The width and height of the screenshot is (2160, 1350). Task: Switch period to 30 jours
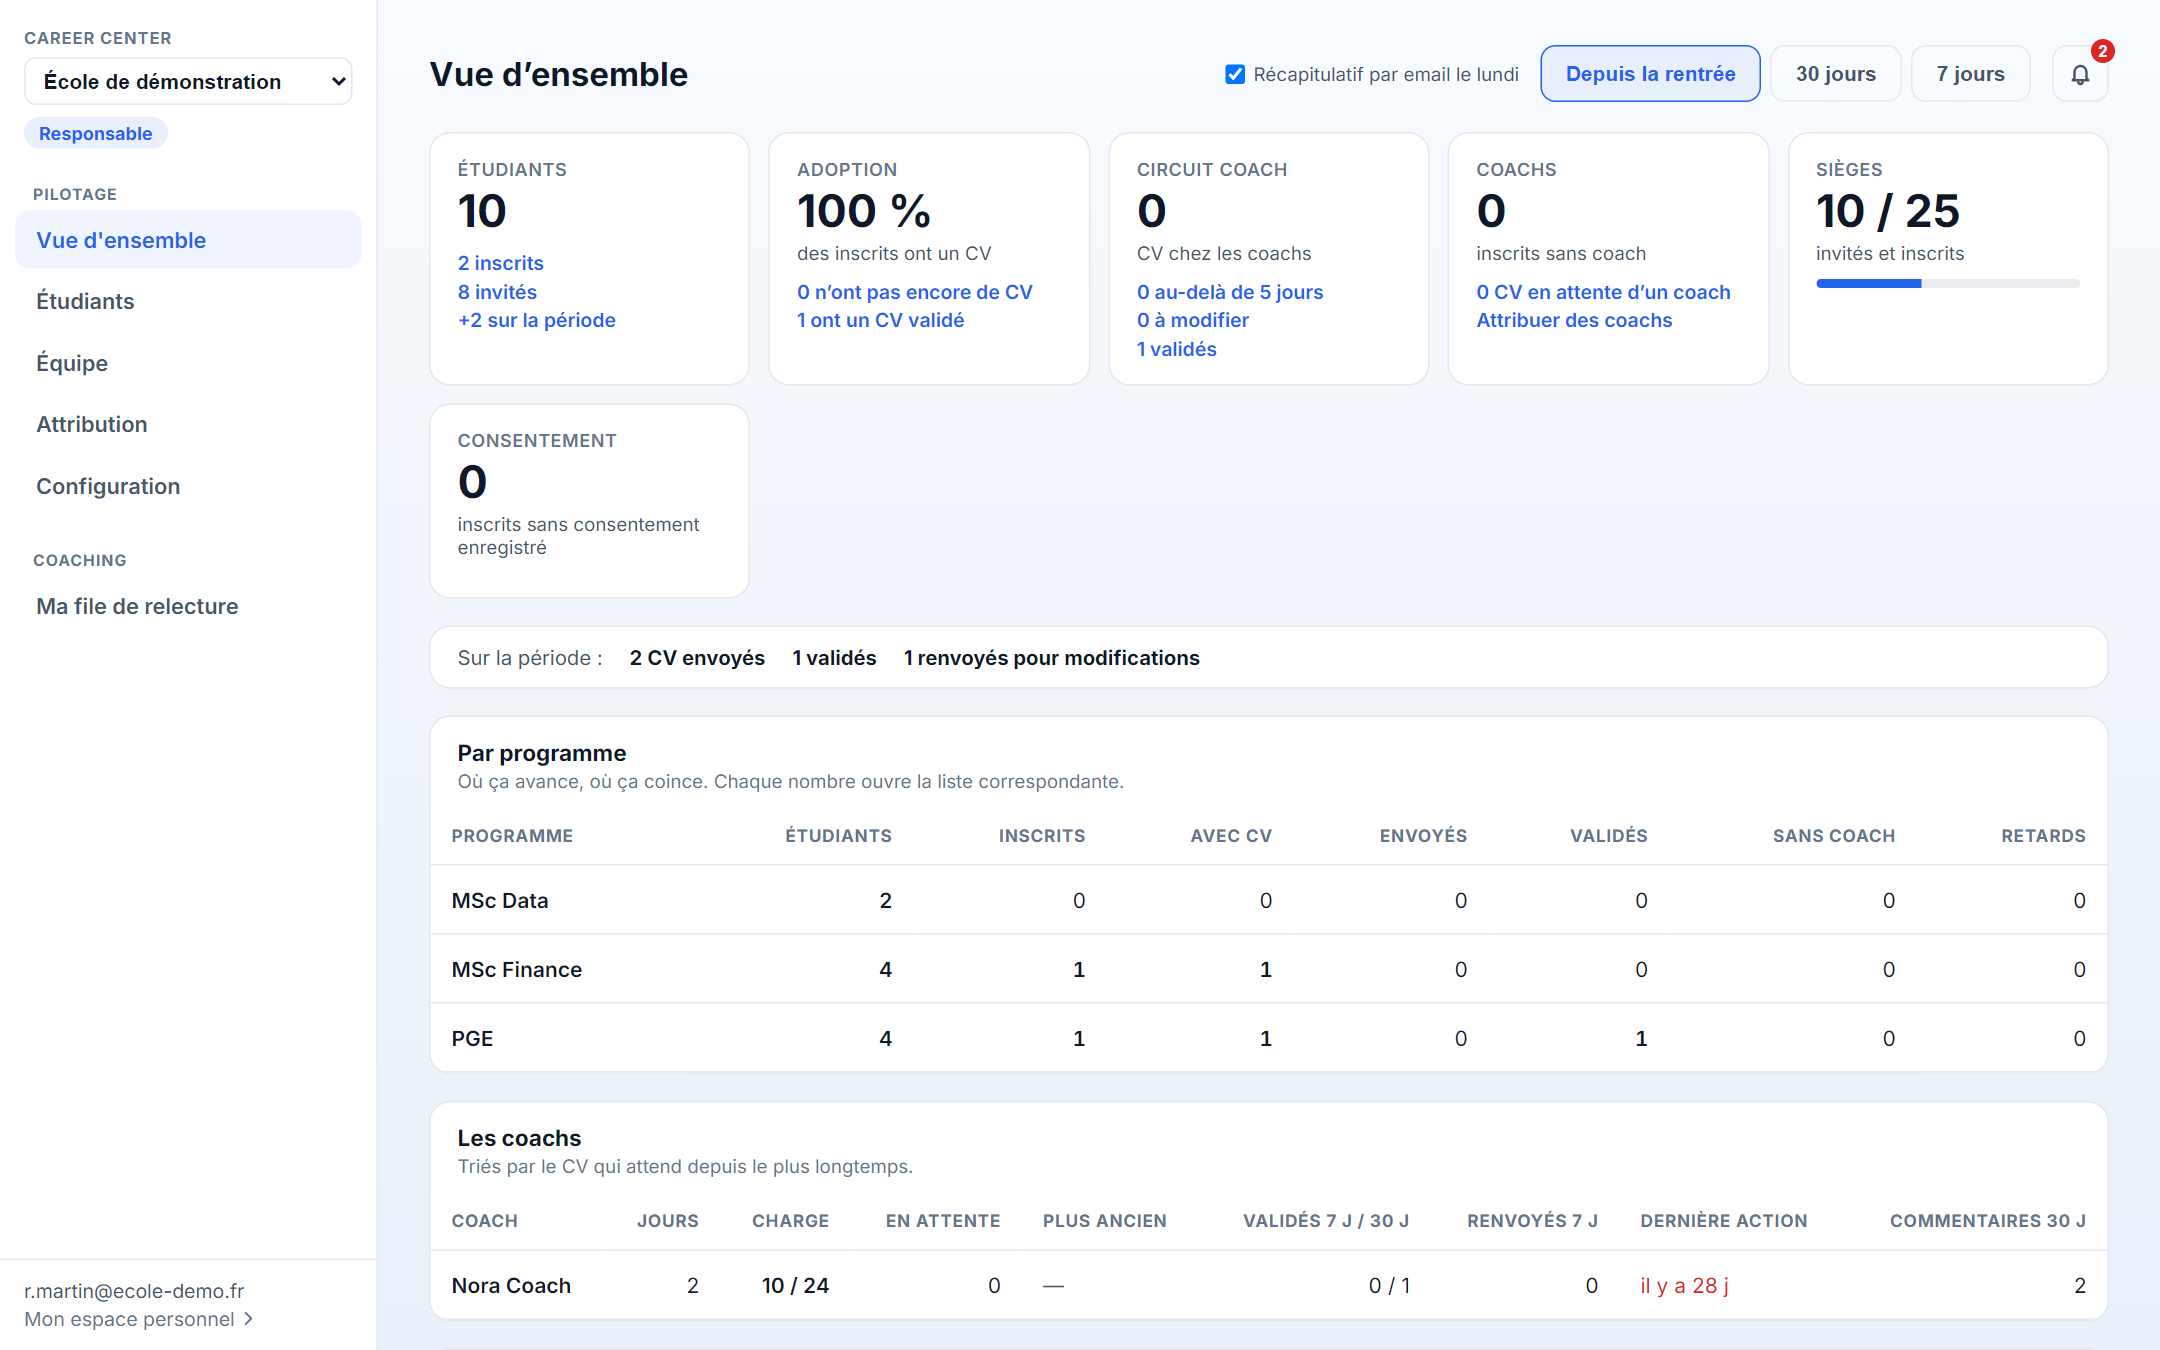pyautogui.click(x=1835, y=74)
